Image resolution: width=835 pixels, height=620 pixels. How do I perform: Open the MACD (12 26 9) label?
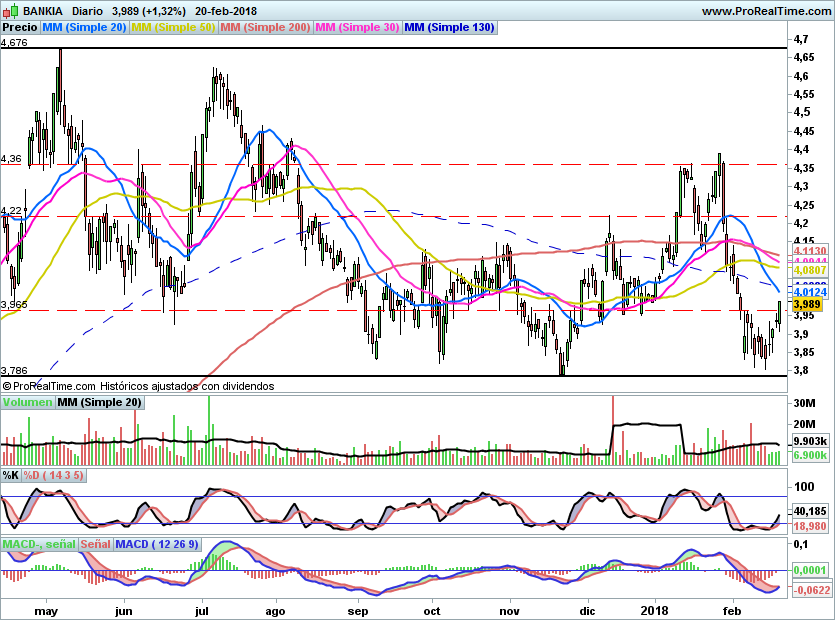tap(157, 544)
